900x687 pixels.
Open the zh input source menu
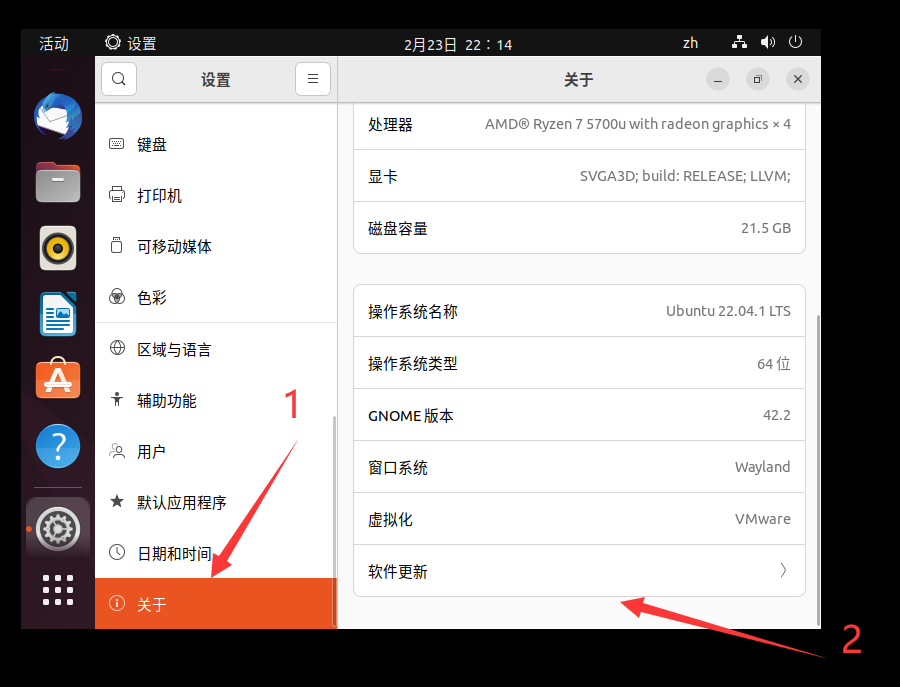click(690, 43)
